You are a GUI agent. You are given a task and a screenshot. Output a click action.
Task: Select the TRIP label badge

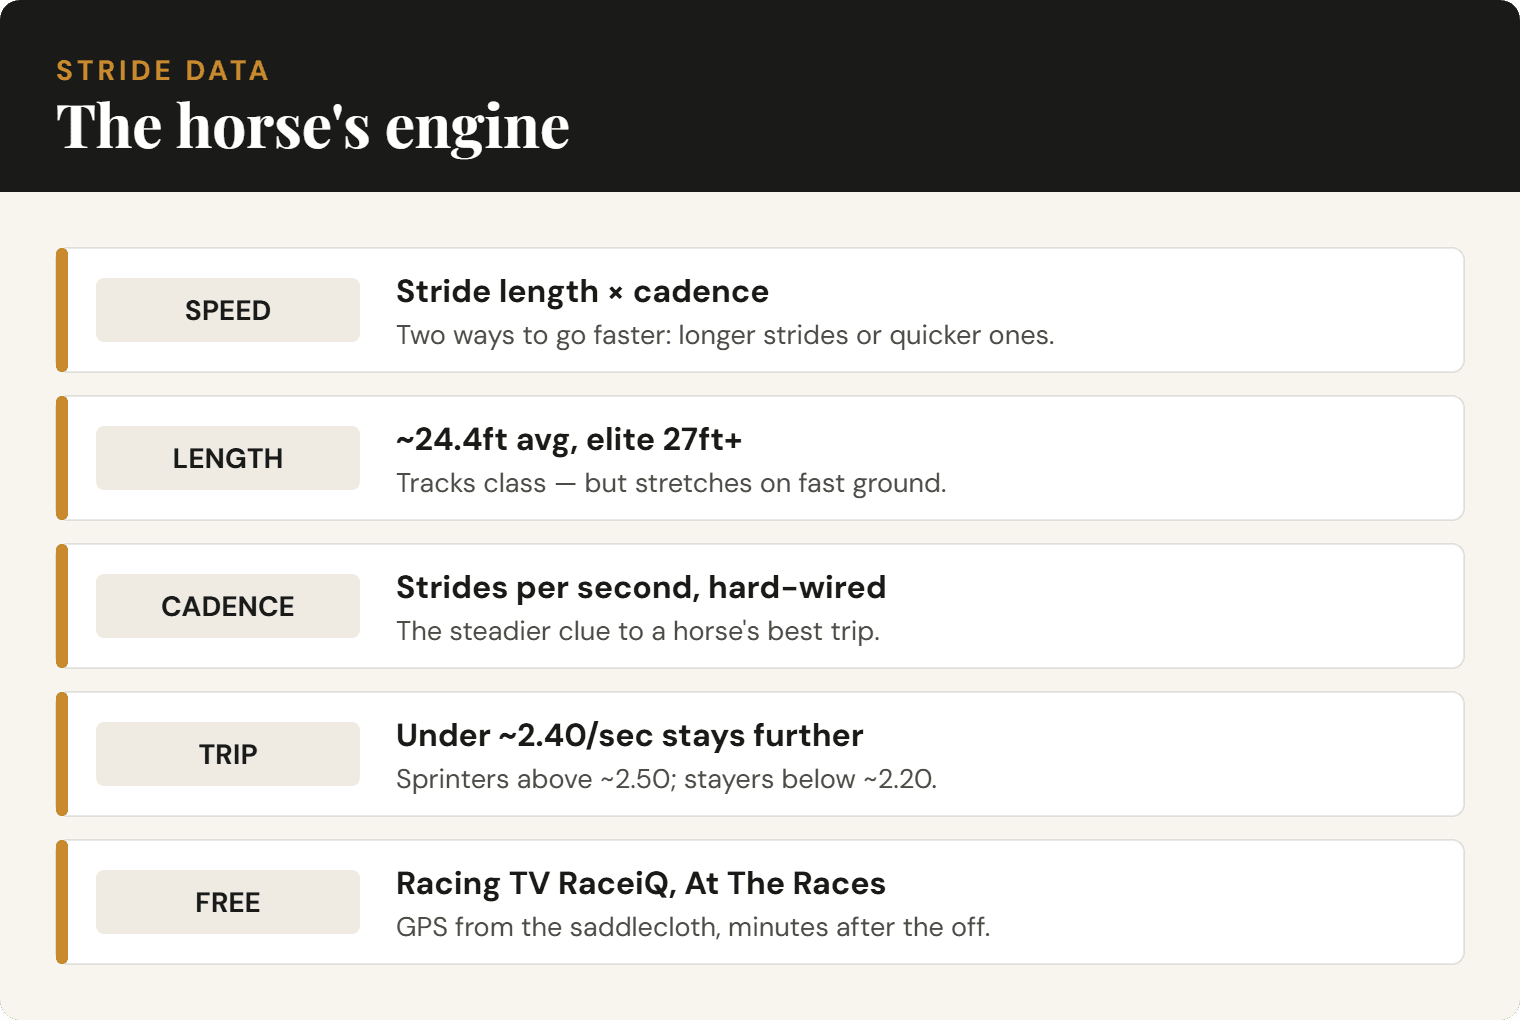point(228,754)
